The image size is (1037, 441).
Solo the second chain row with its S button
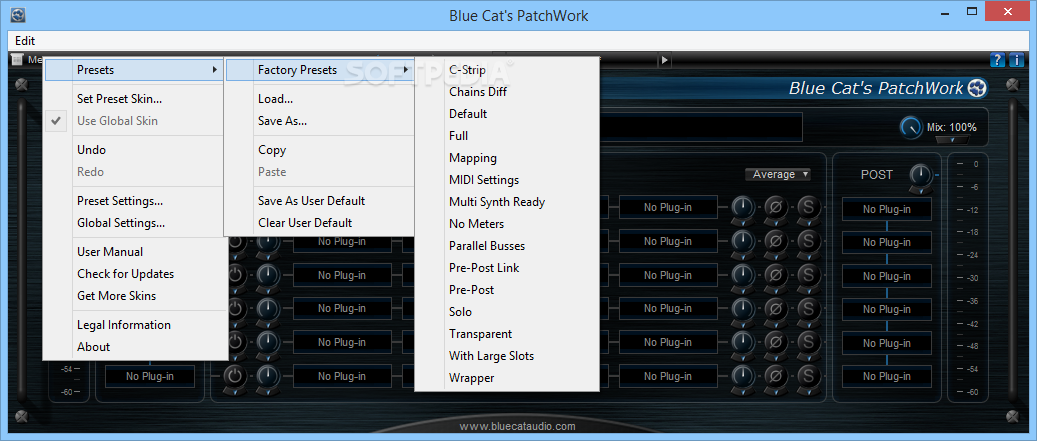808,241
